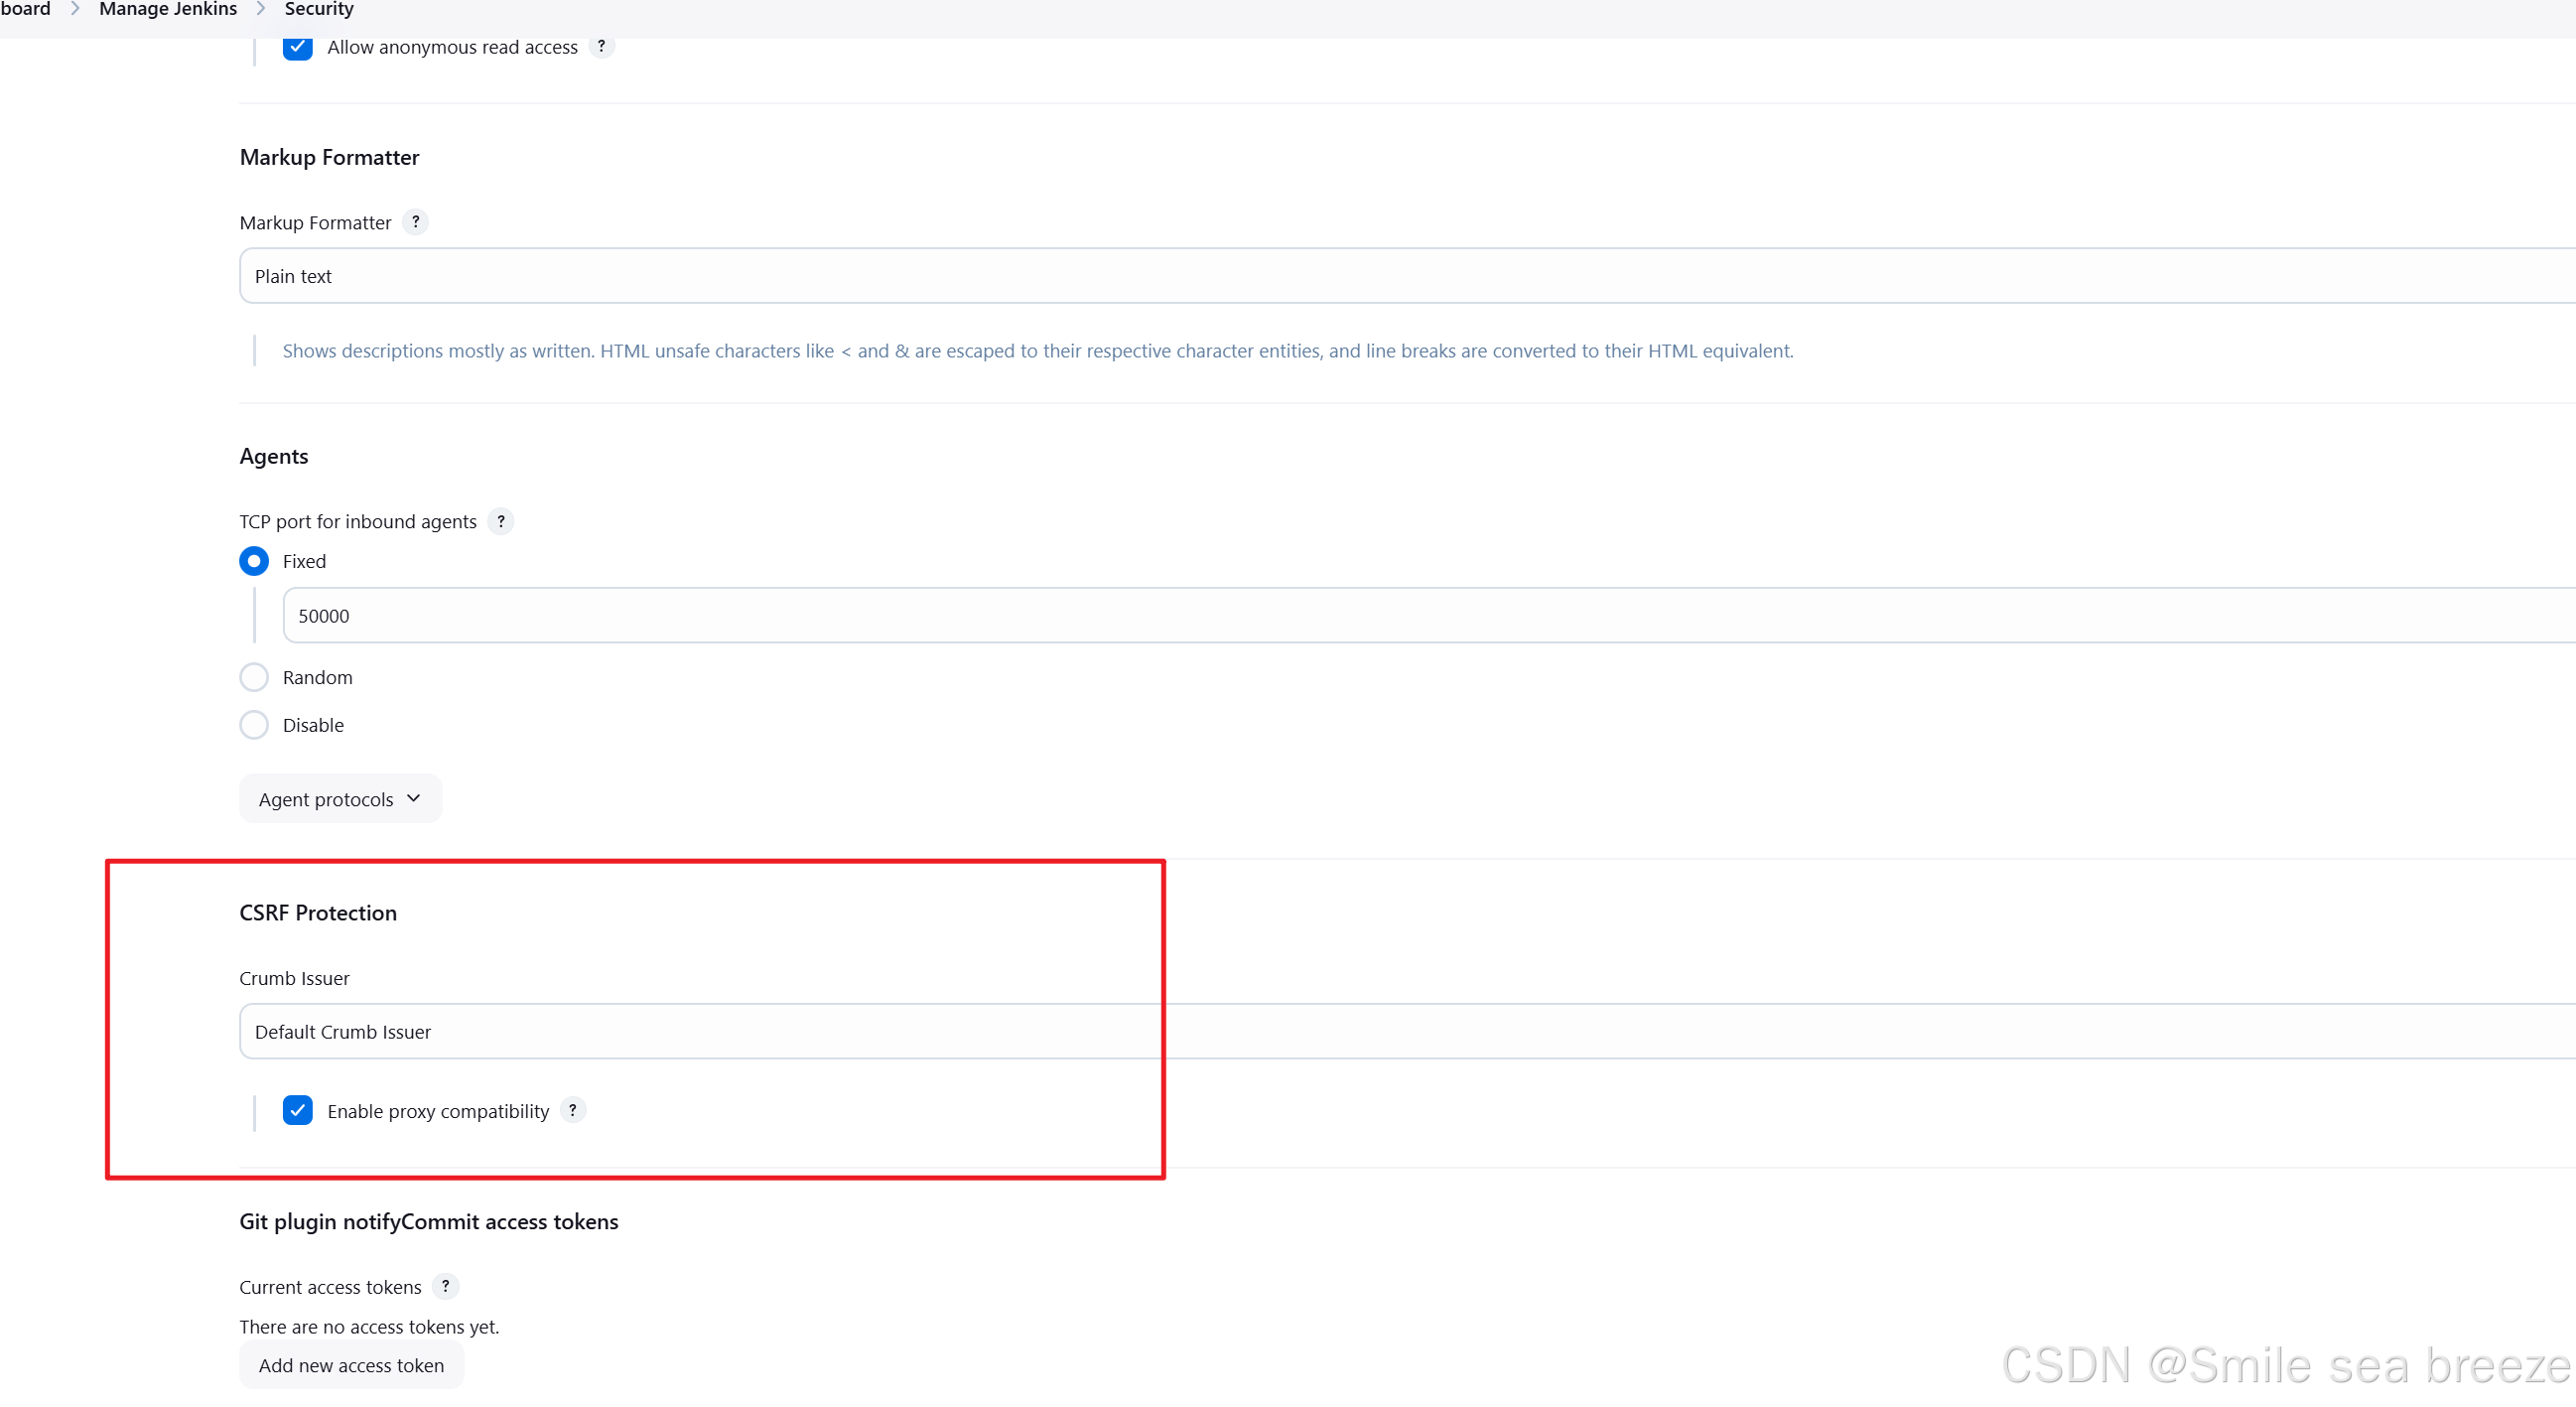This screenshot has width=2576, height=1407.
Task: Open help for TCP port for inbound agents
Action: [x=501, y=521]
